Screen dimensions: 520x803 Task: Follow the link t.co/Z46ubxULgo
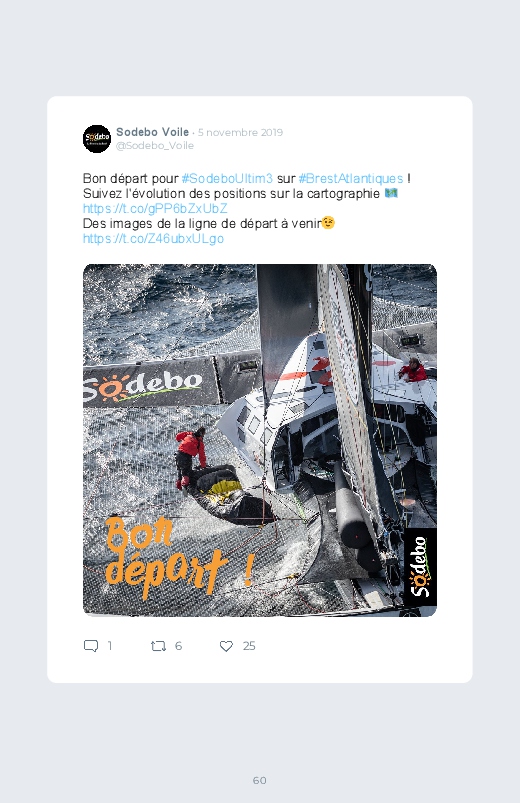(154, 239)
